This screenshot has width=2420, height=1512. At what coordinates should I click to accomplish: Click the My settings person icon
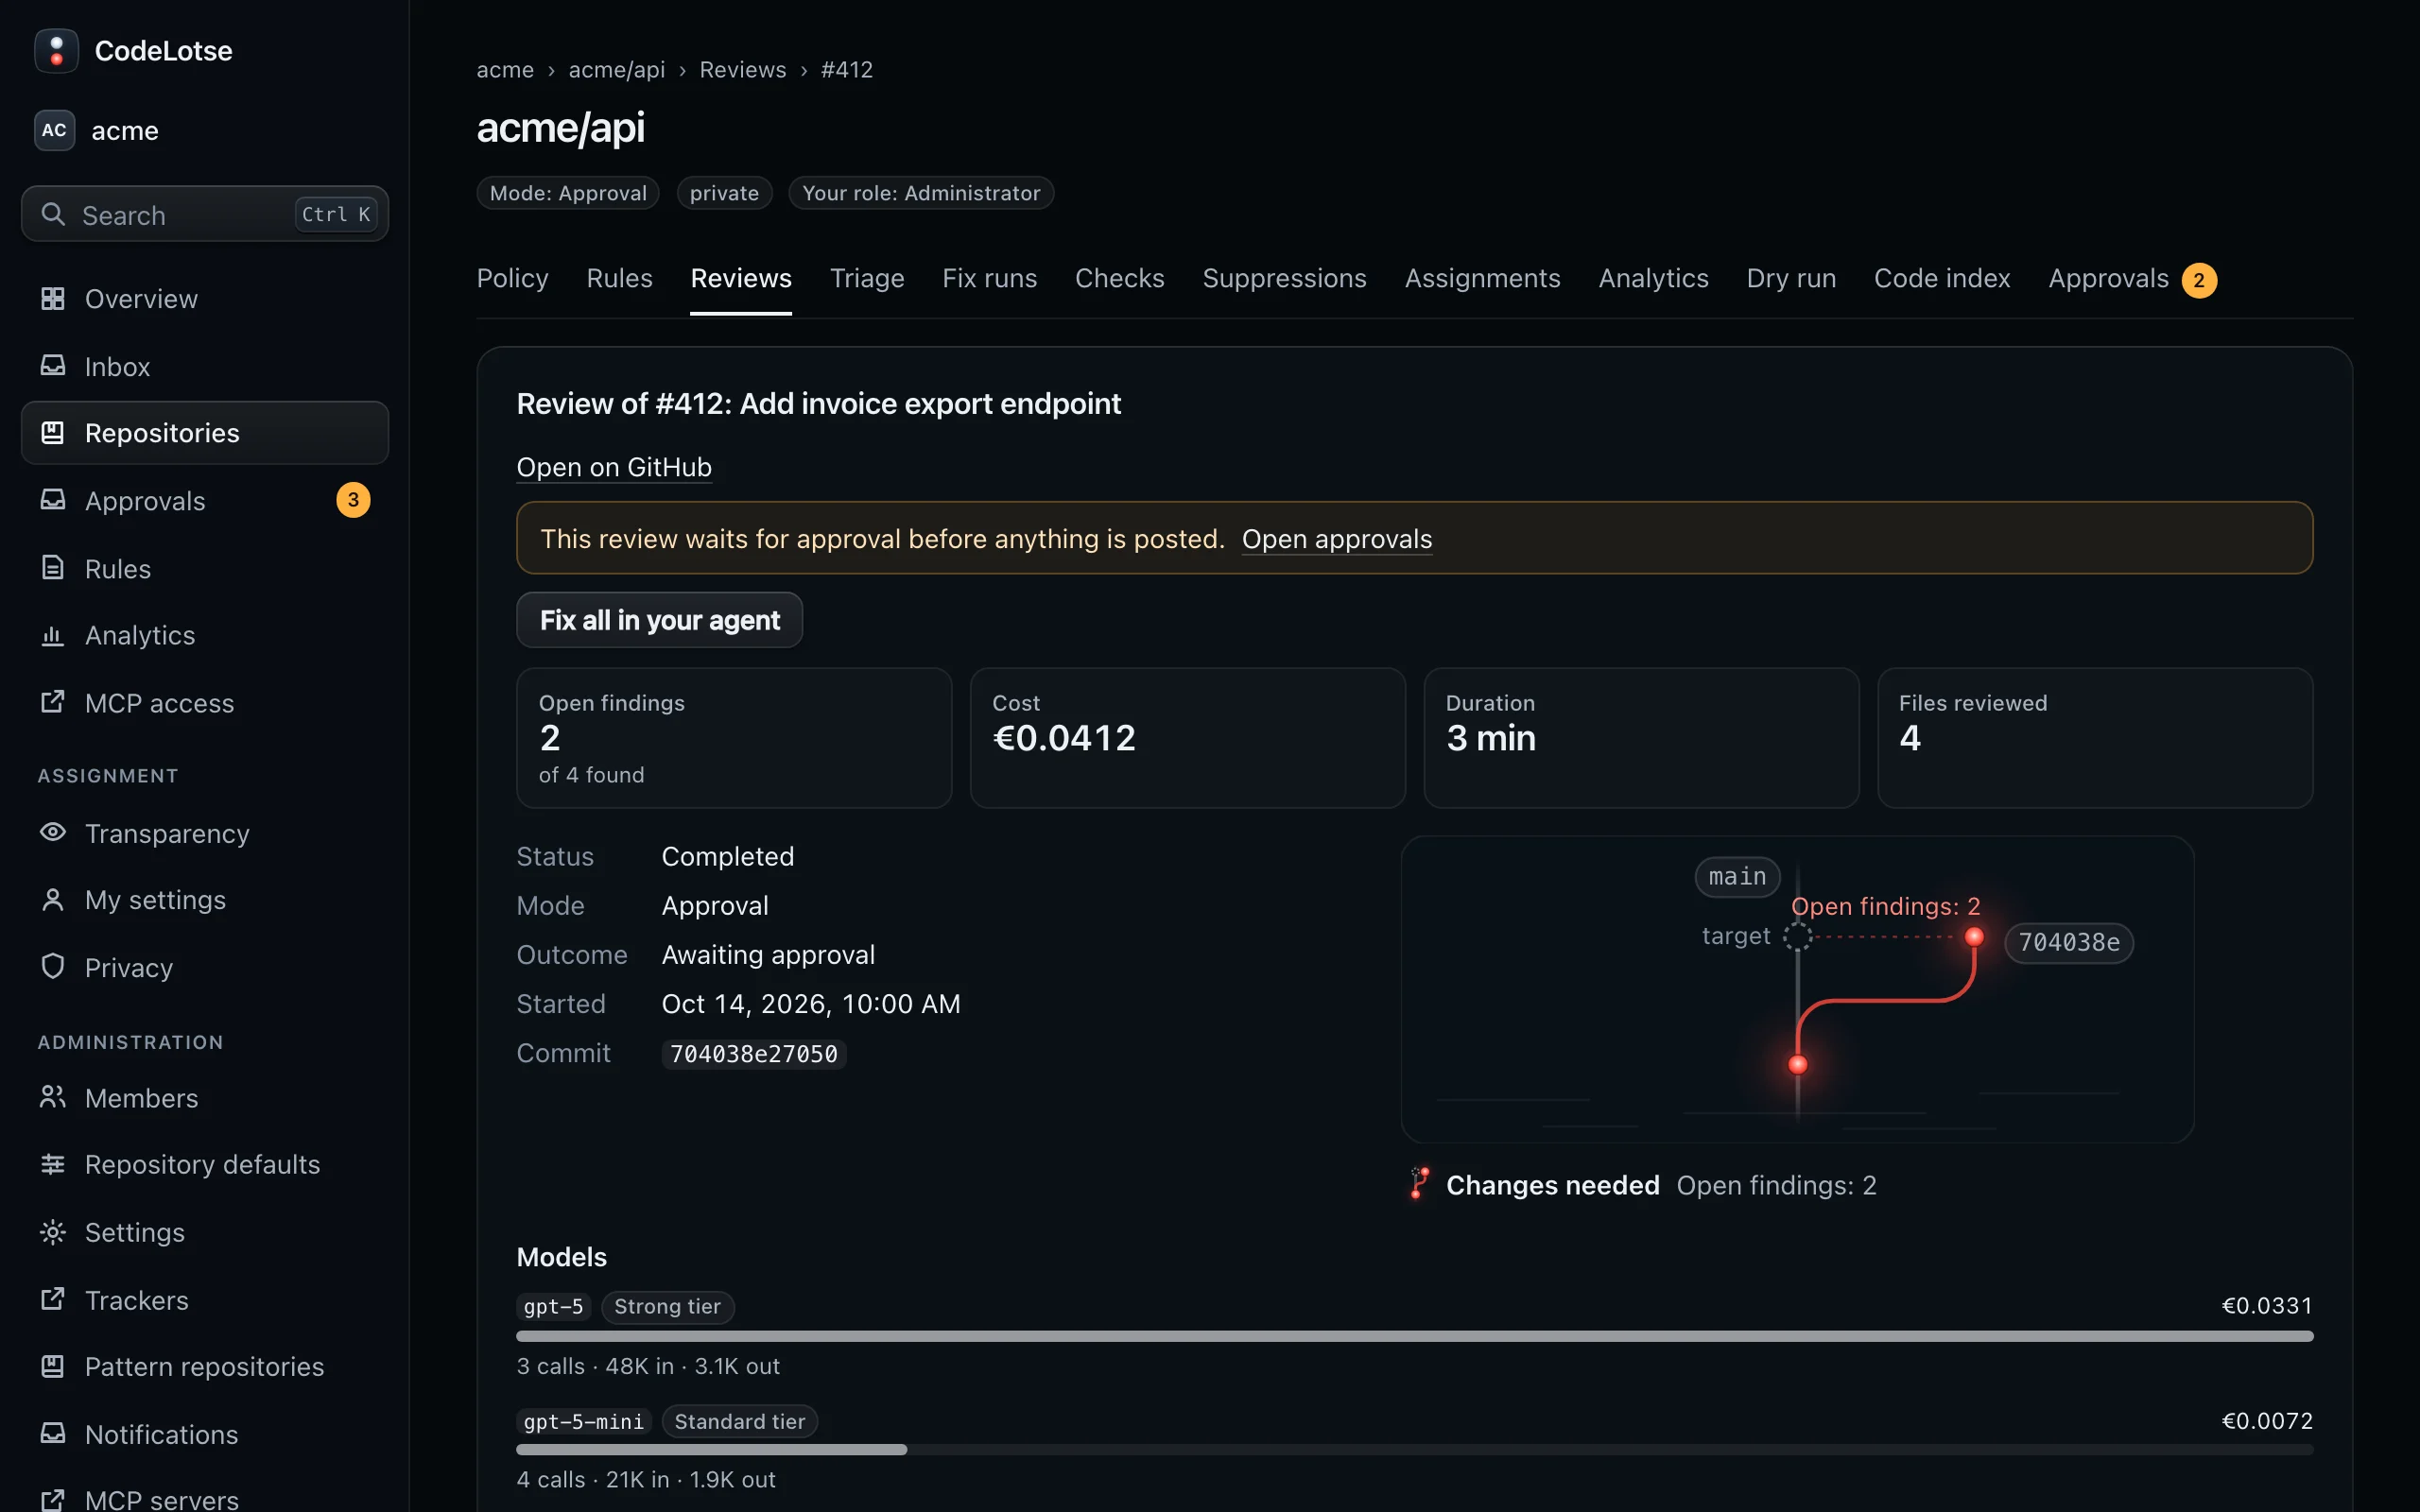tap(52, 899)
